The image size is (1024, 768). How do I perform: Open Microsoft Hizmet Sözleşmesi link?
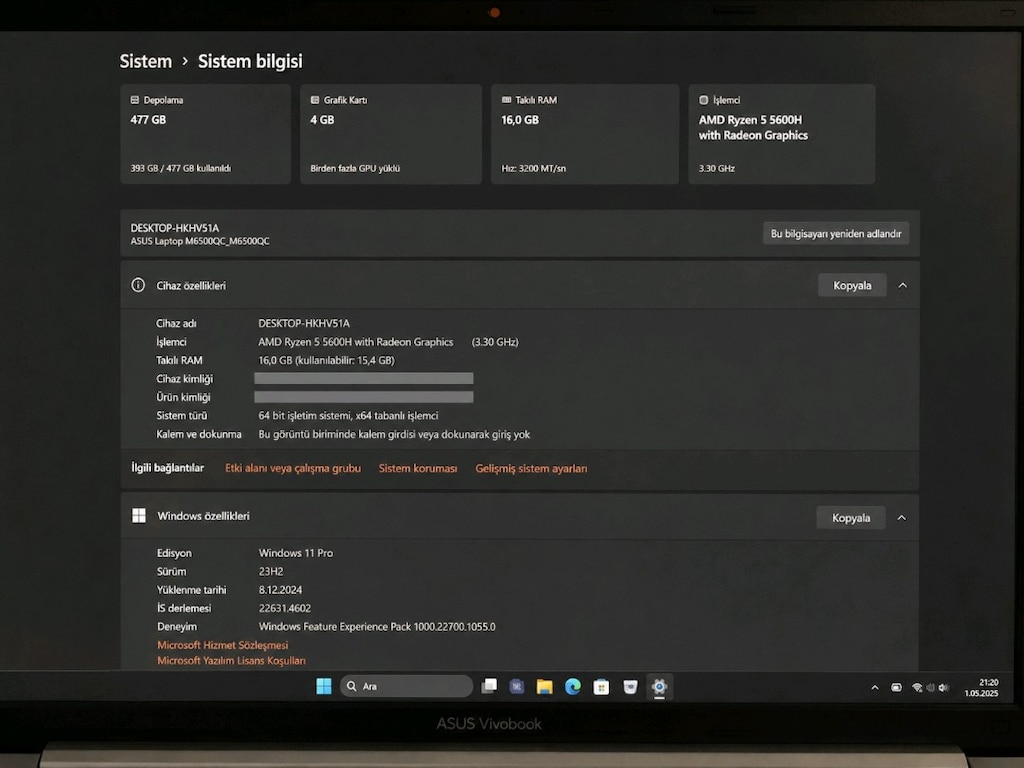click(x=223, y=645)
